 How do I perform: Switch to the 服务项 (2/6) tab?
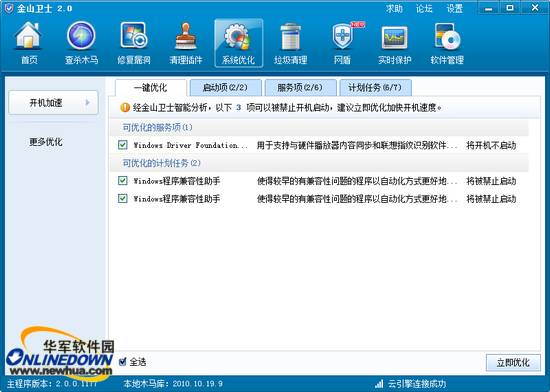tap(301, 87)
